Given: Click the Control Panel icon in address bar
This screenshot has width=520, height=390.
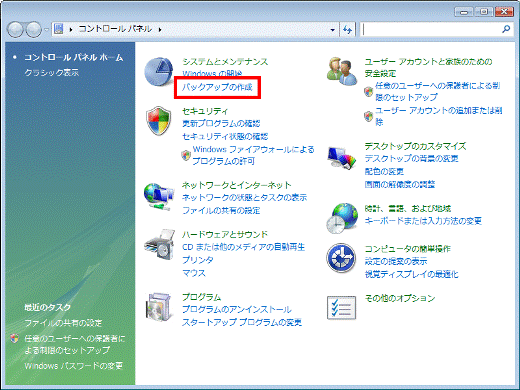Looking at the screenshot, I should pos(59,29).
